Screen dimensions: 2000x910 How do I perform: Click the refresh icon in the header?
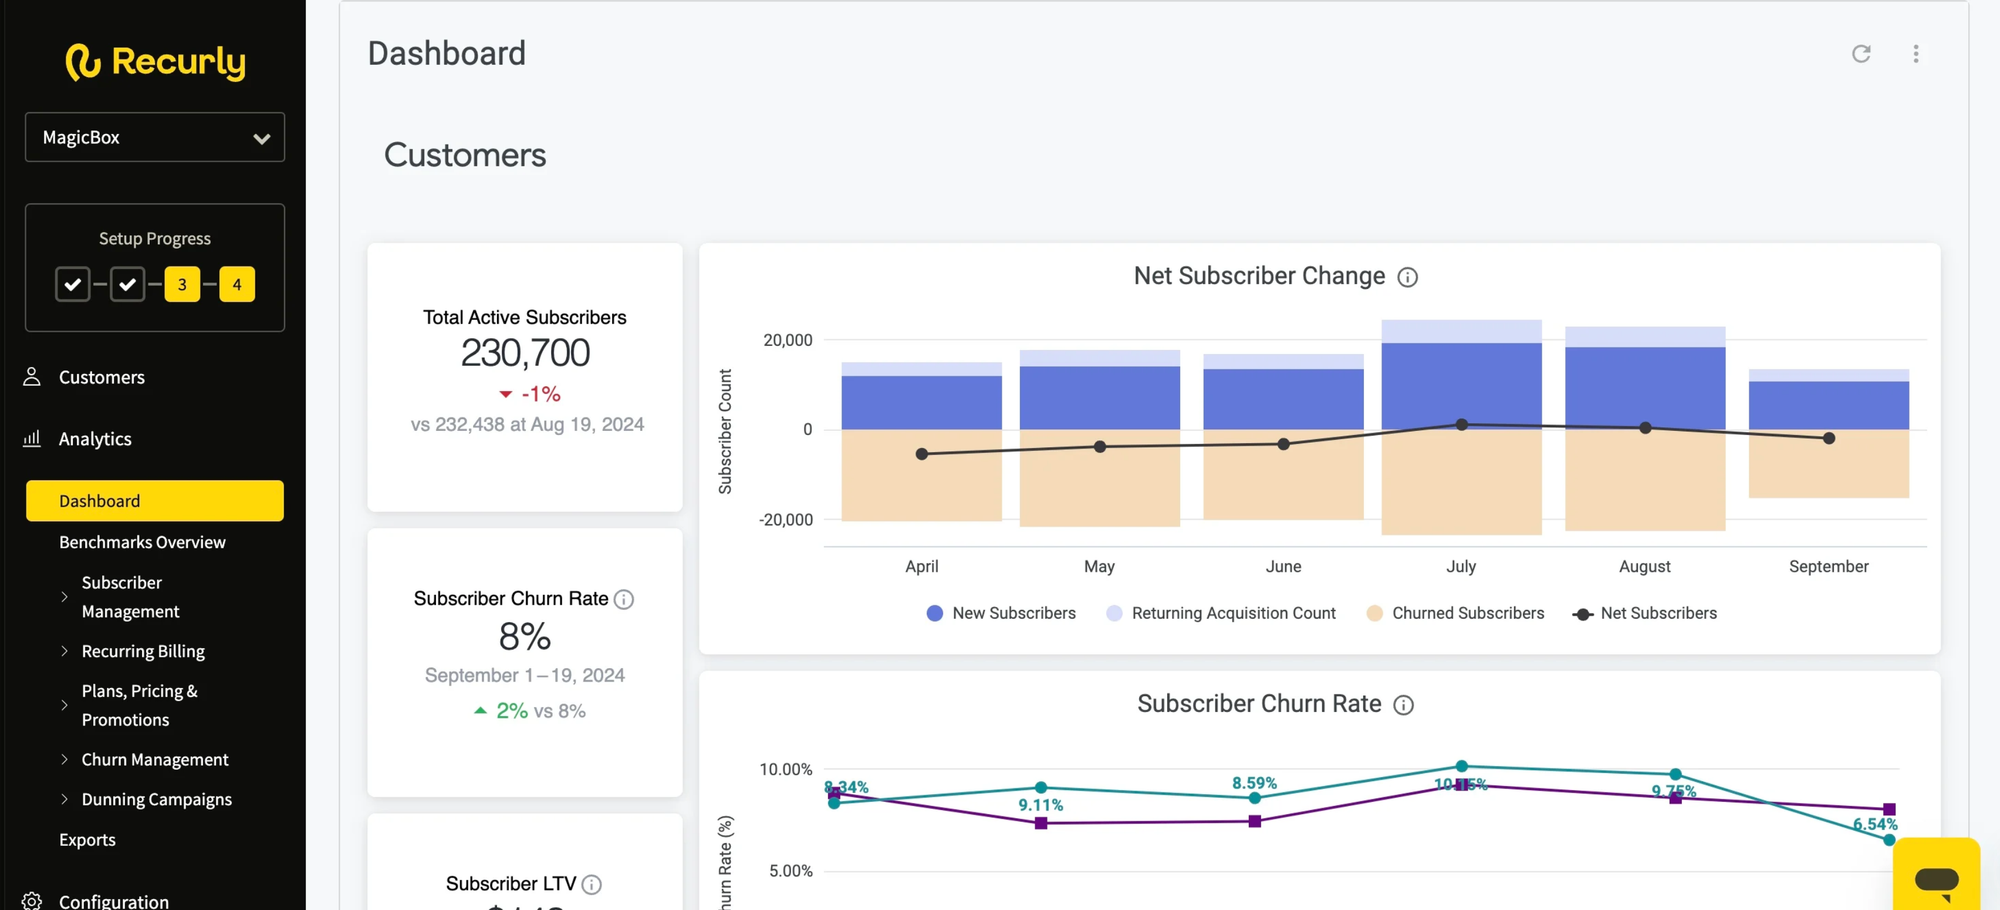pyautogui.click(x=1861, y=54)
